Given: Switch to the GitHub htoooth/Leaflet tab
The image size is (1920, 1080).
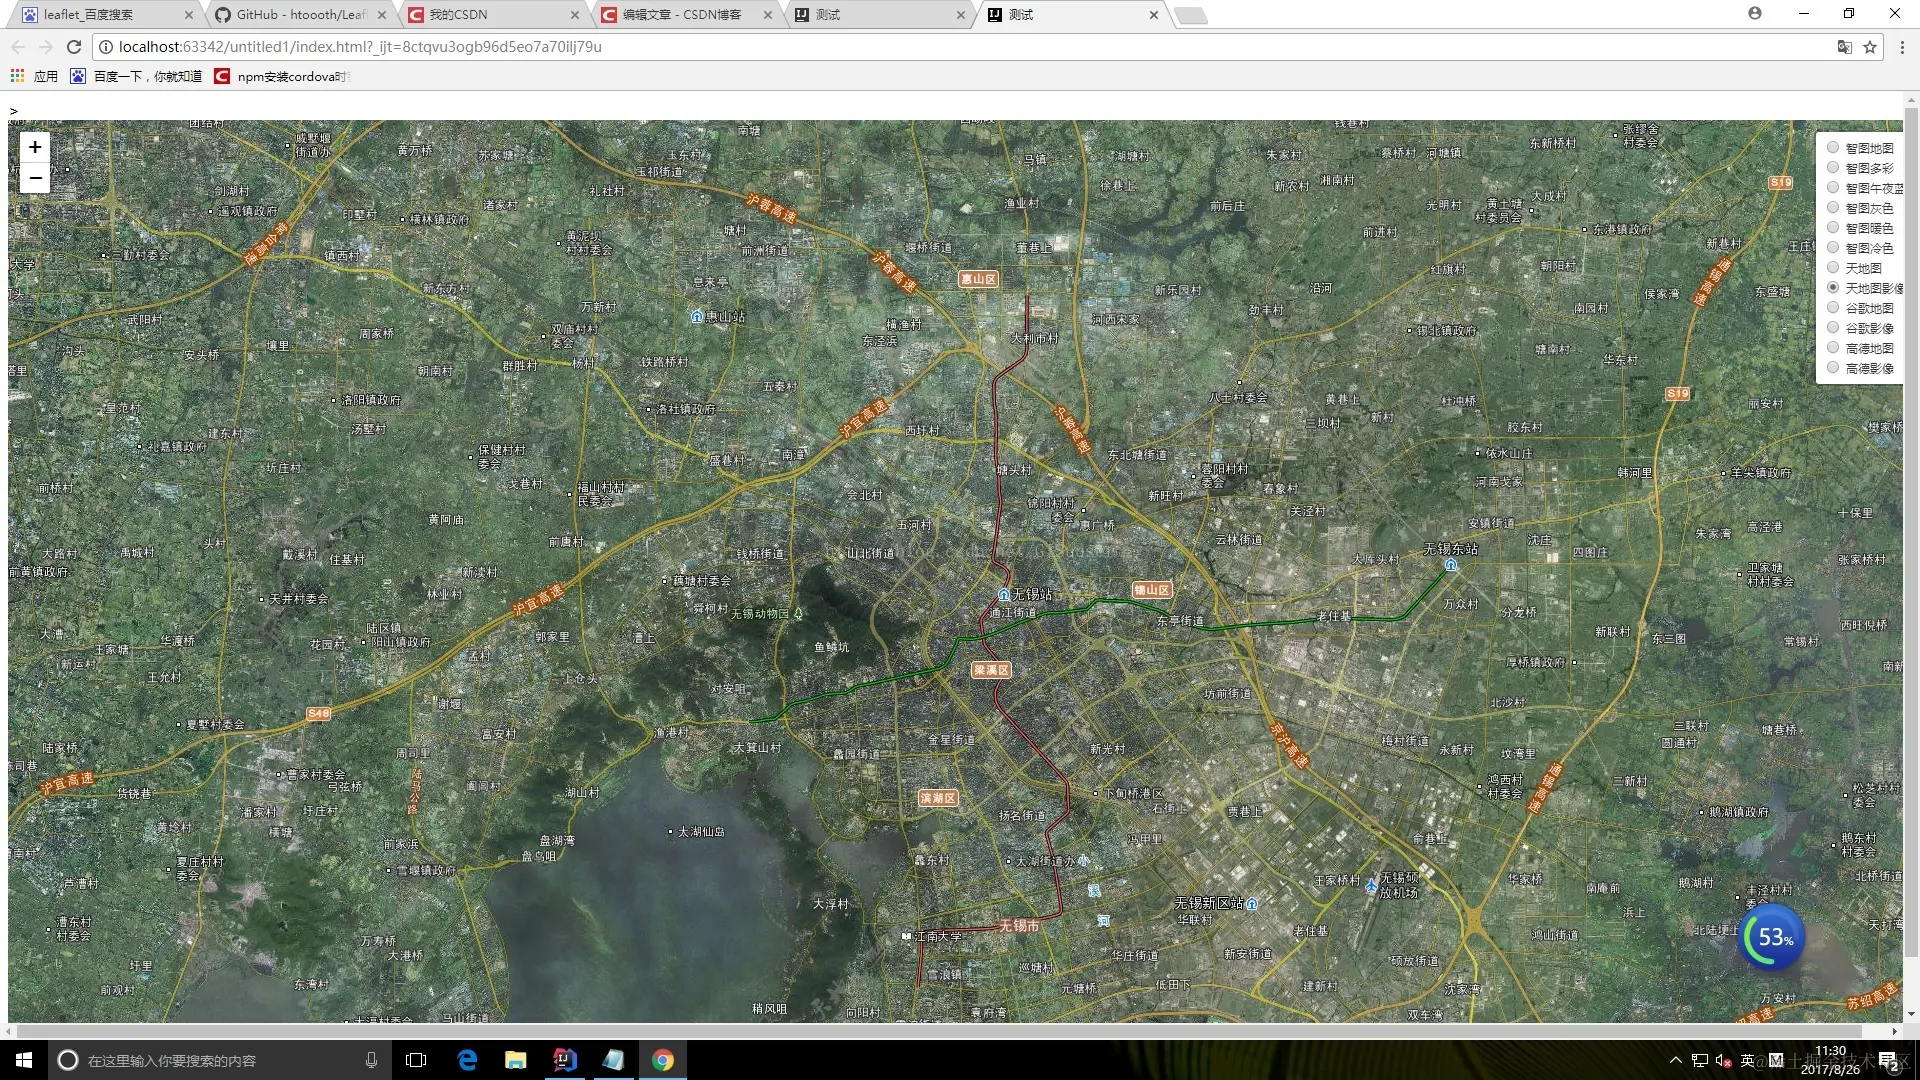Looking at the screenshot, I should coord(300,15).
